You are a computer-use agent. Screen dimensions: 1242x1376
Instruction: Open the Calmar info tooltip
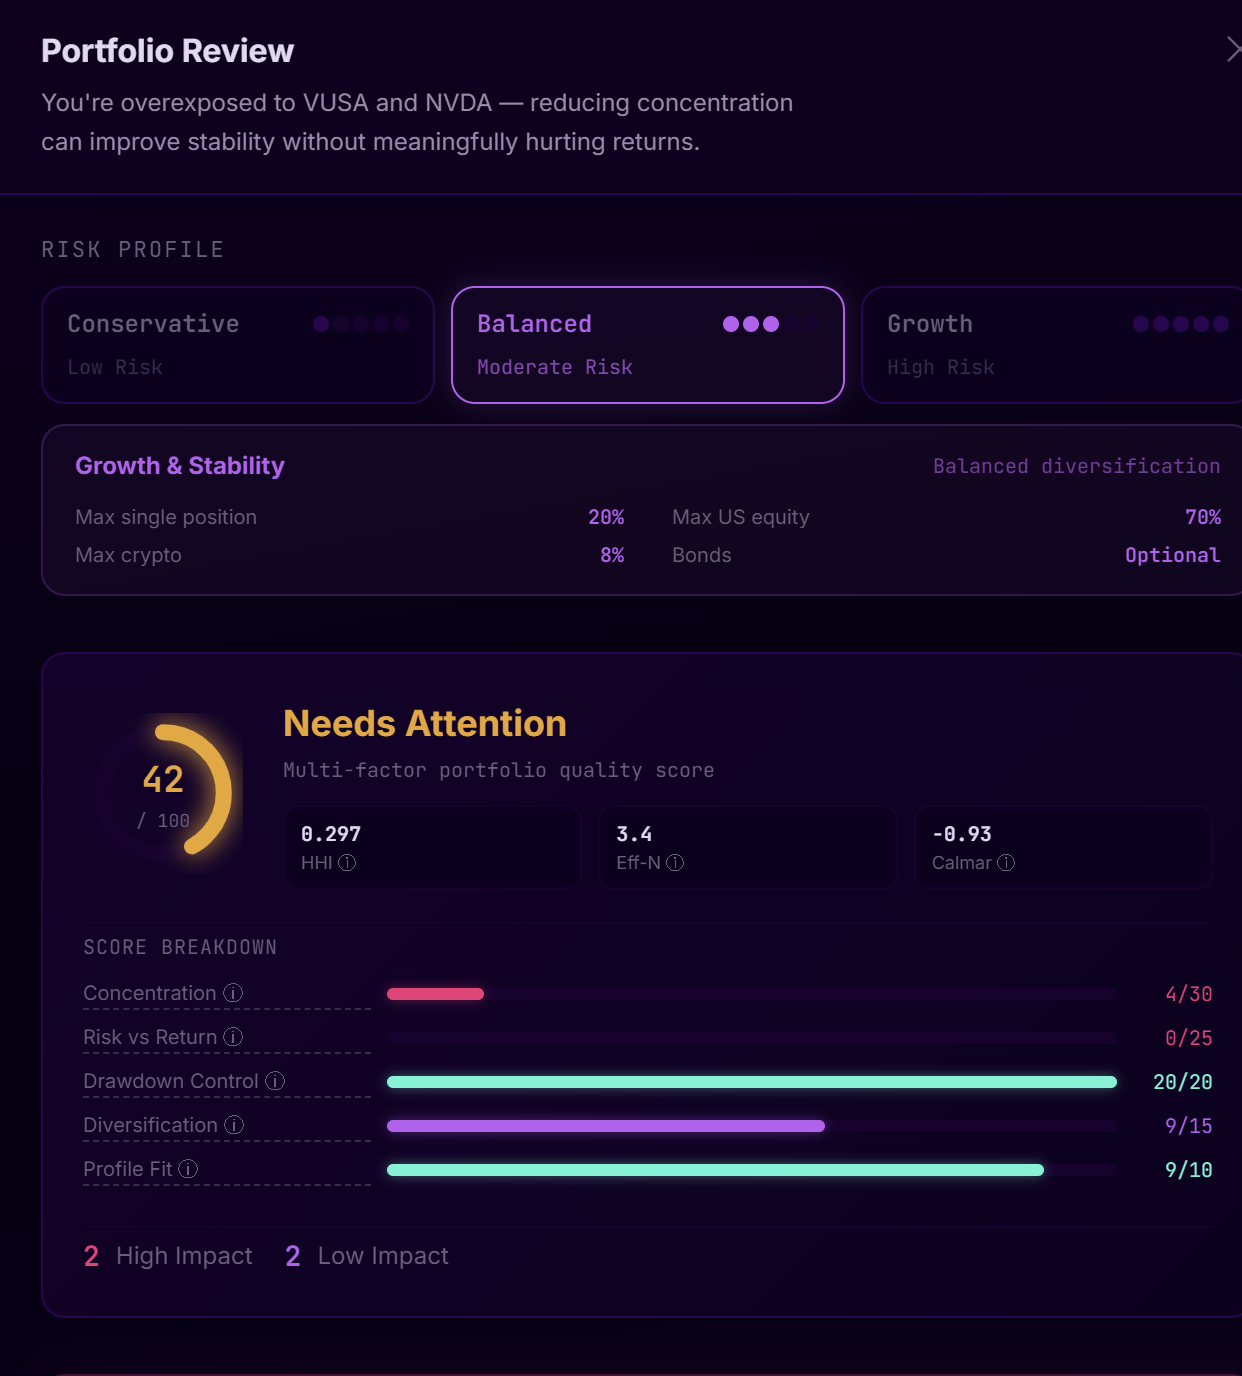1006,862
